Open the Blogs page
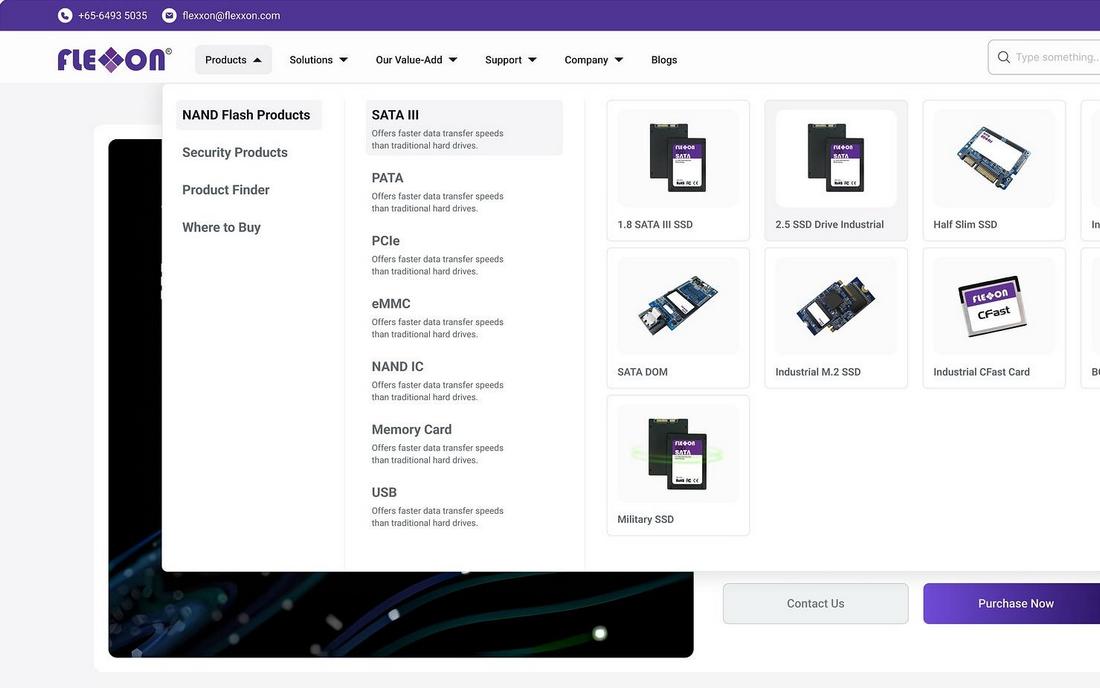 [x=664, y=60]
